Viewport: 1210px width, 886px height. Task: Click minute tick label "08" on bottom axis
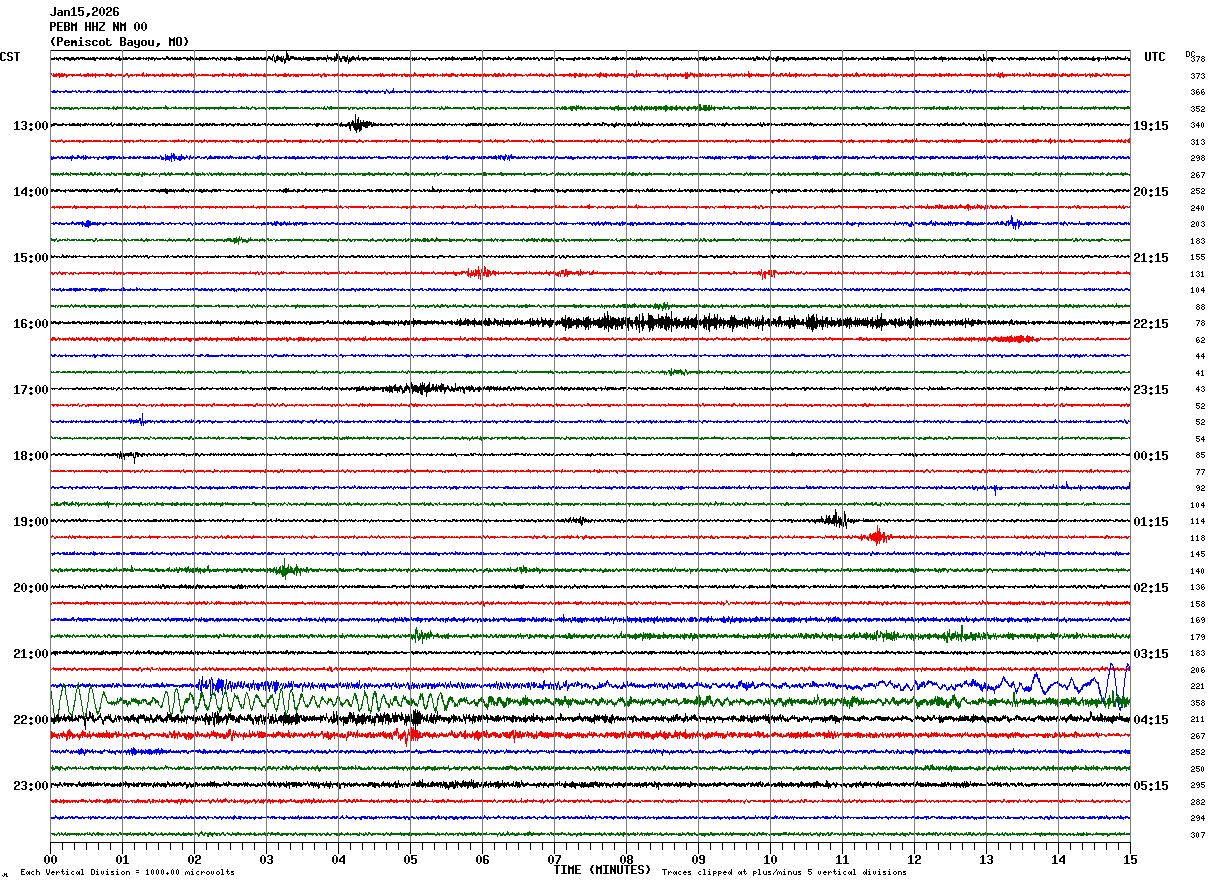point(626,860)
